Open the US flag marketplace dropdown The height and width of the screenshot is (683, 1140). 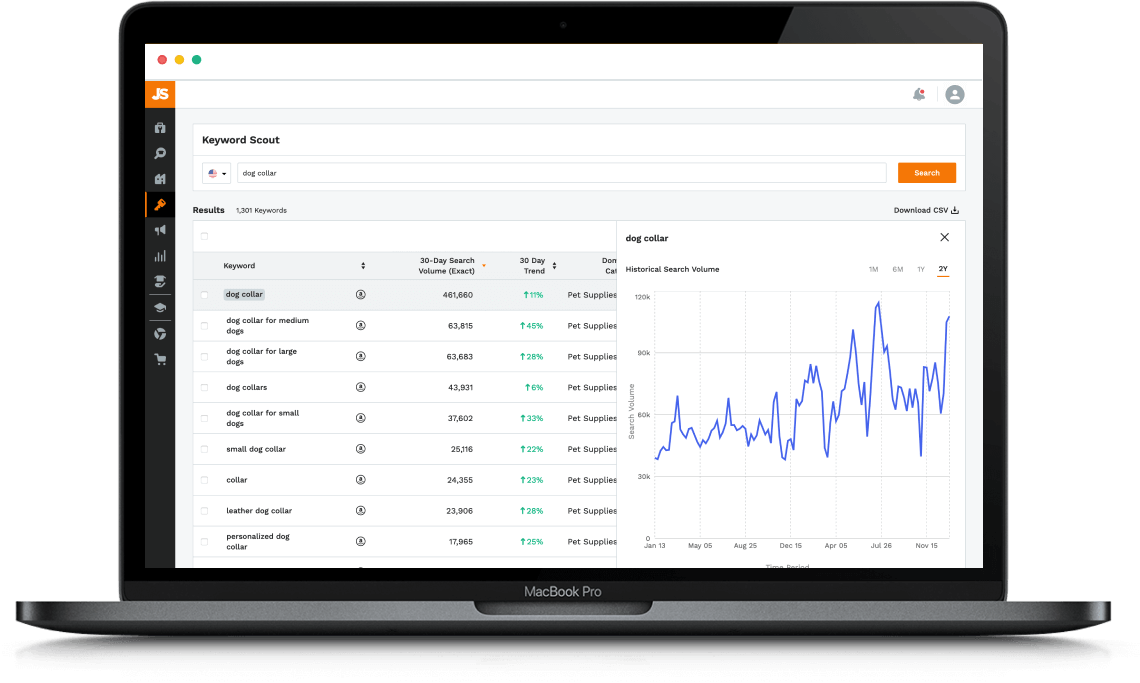coord(217,173)
